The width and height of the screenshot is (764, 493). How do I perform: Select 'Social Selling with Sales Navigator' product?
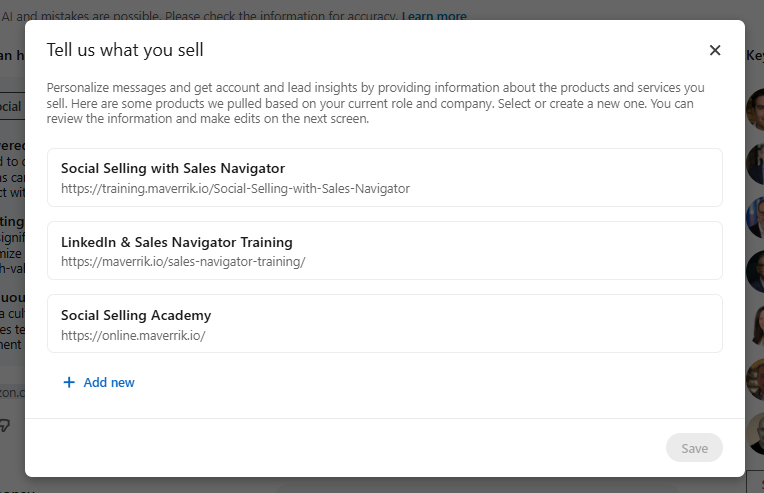coord(384,177)
